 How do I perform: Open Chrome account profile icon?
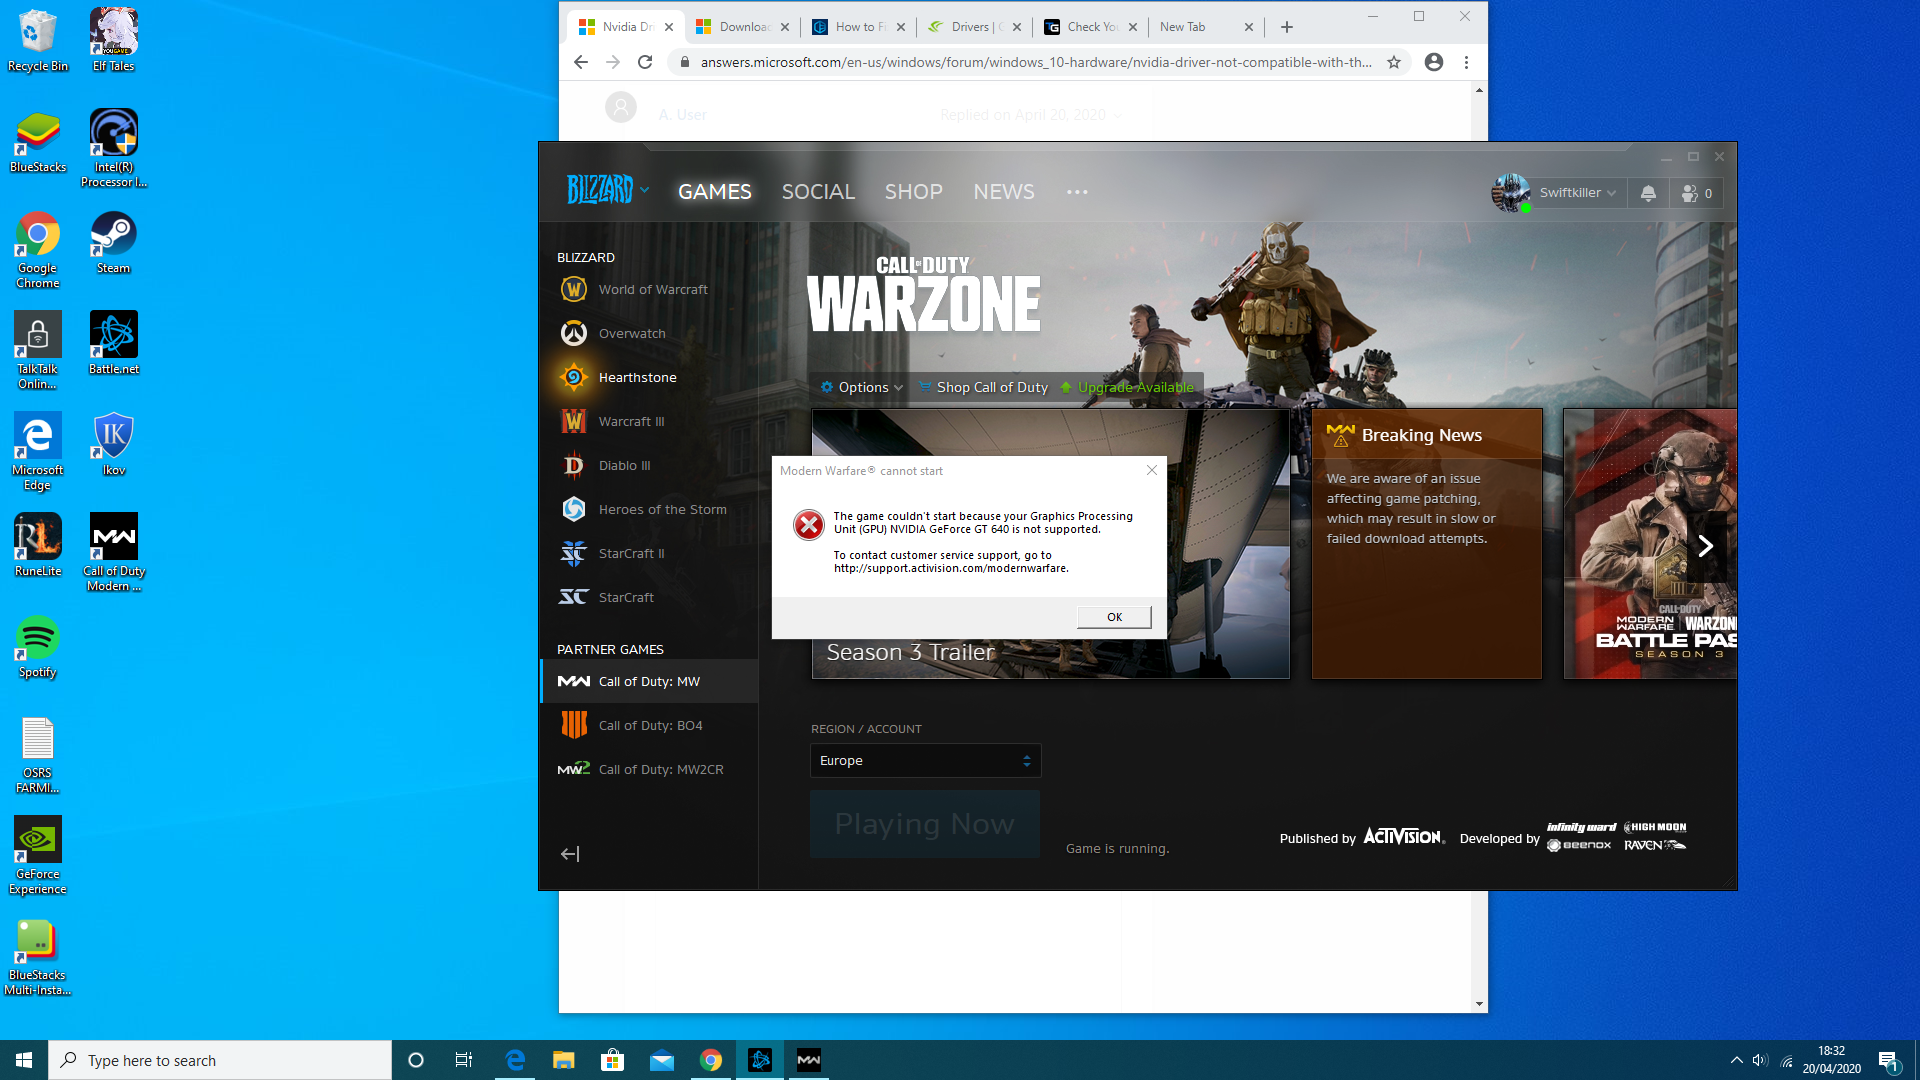(1434, 62)
